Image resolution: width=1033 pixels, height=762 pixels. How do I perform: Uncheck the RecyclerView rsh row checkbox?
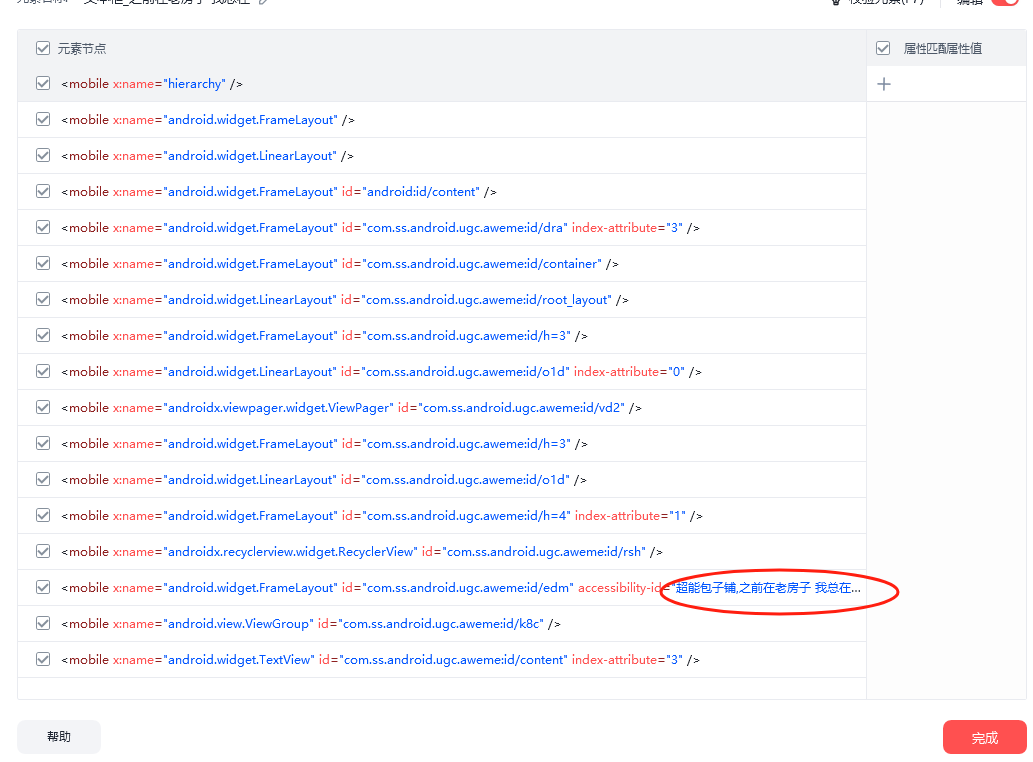[x=43, y=551]
